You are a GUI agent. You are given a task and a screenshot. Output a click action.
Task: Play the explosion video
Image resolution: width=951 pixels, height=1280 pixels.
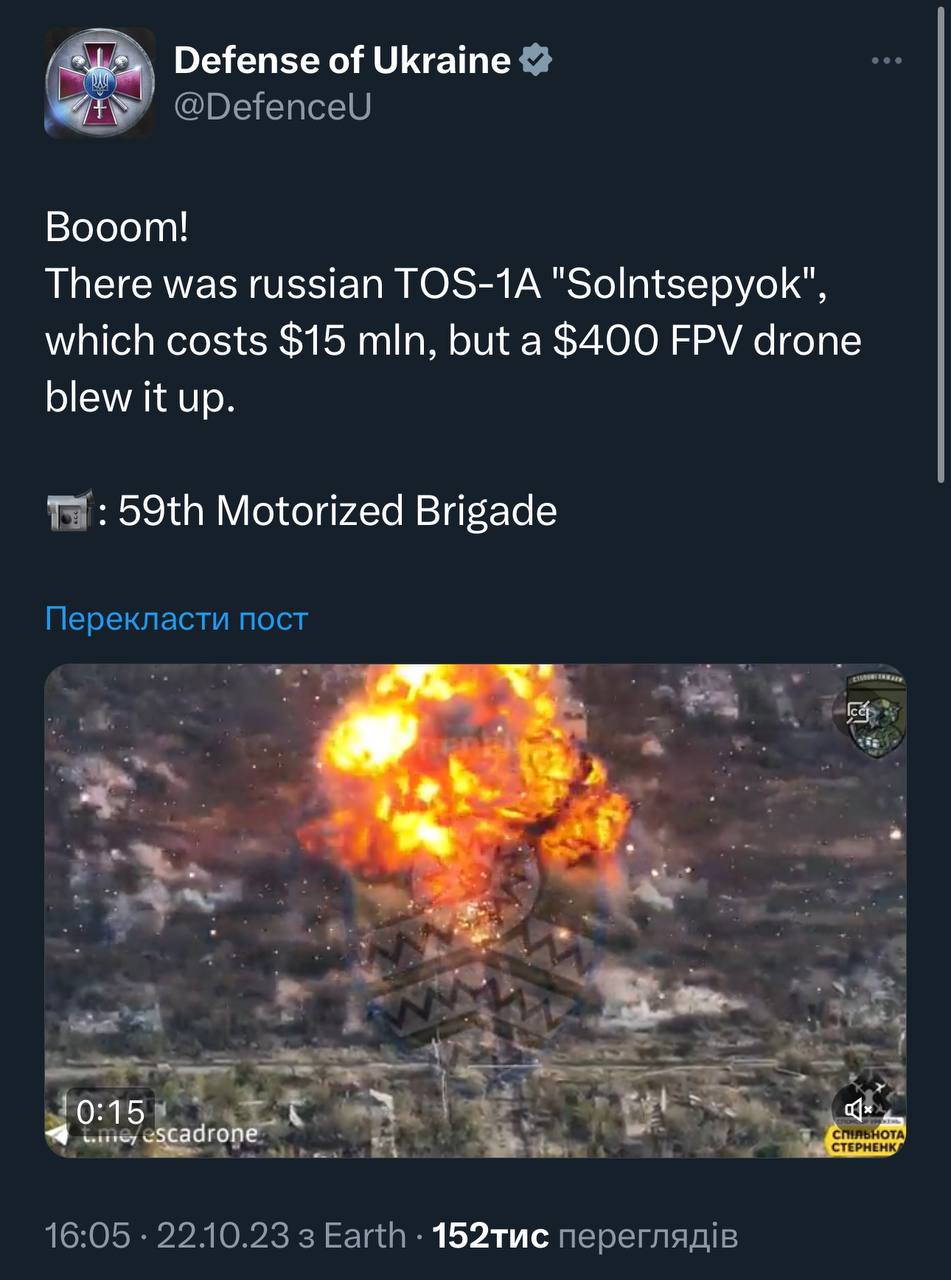click(476, 911)
